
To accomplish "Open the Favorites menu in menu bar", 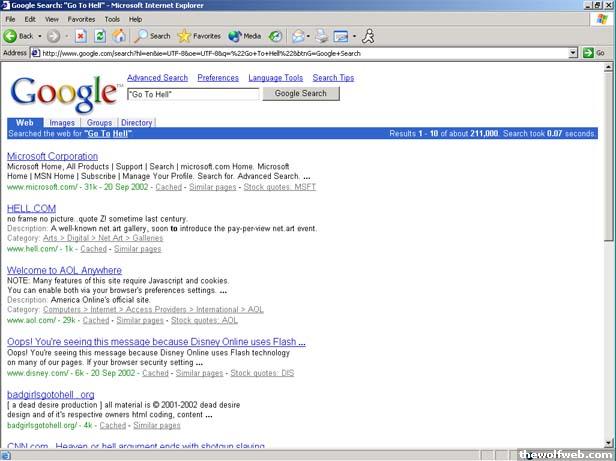I will point(82,18).
